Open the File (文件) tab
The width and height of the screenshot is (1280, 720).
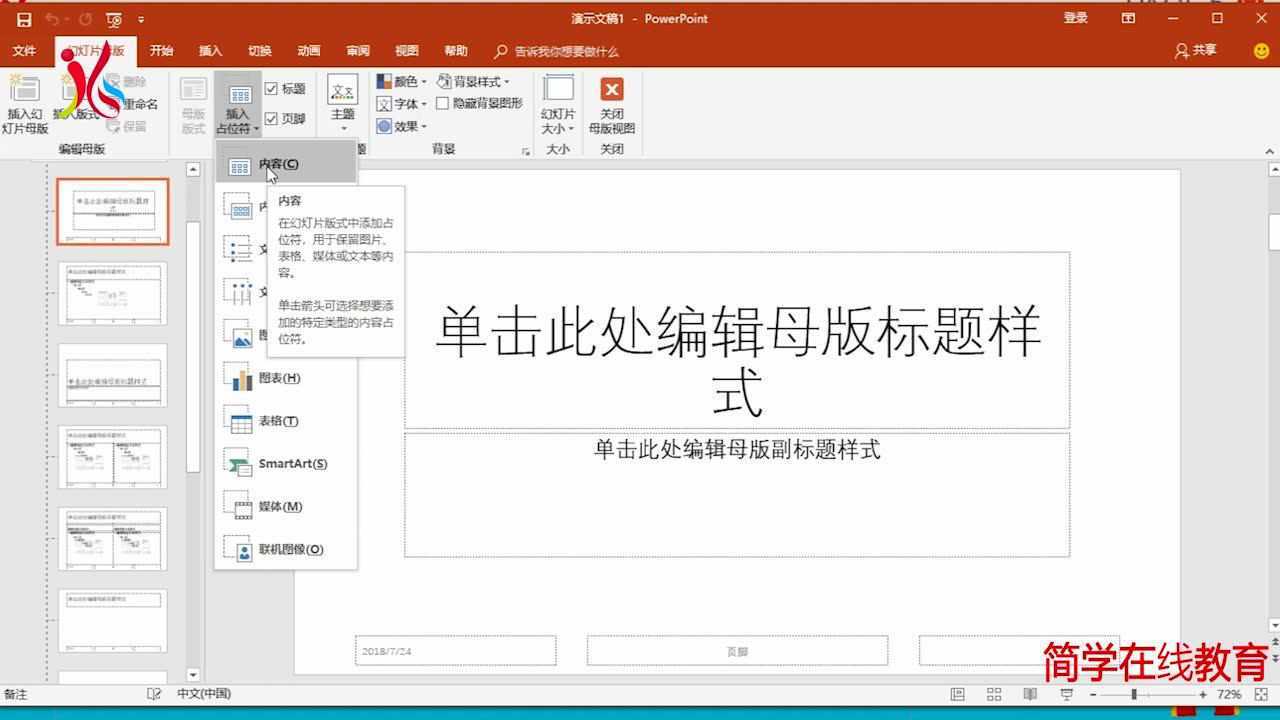click(24, 51)
